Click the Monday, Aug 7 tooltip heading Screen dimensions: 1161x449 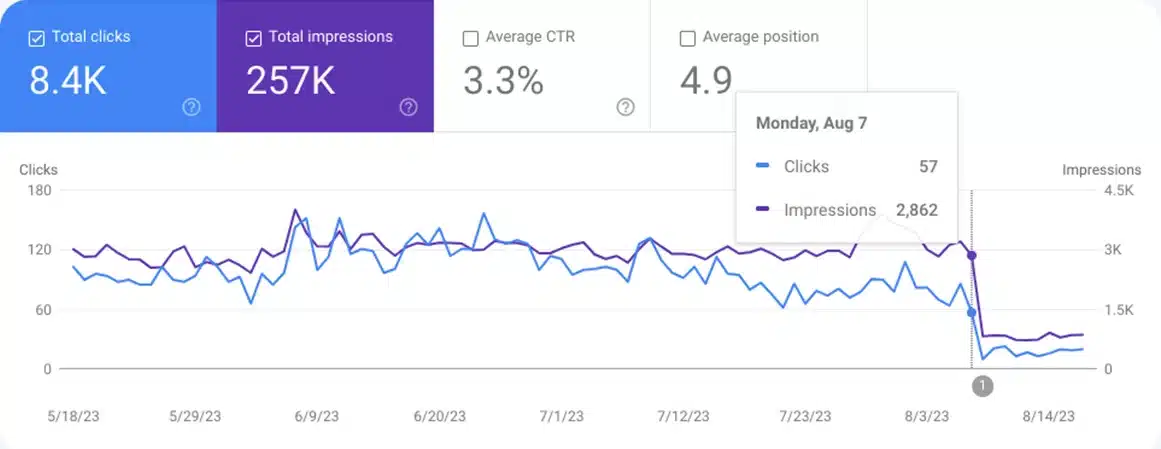click(x=809, y=123)
